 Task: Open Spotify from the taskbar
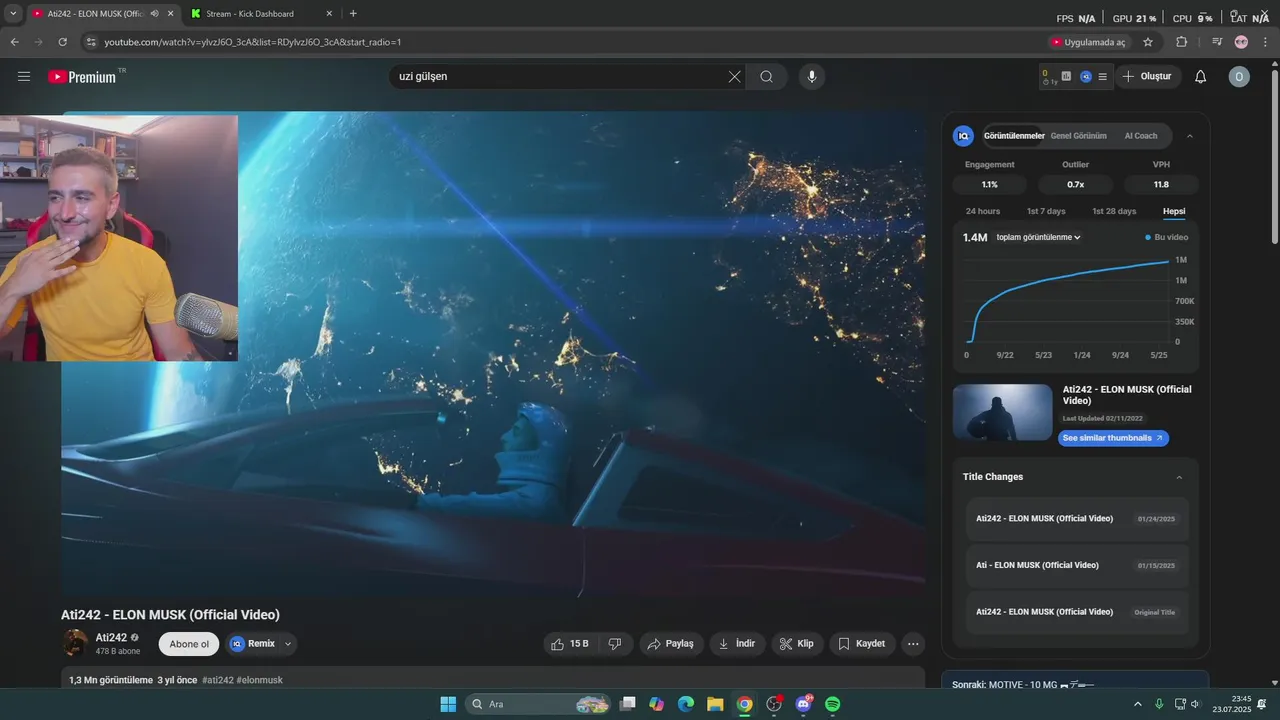[833, 704]
